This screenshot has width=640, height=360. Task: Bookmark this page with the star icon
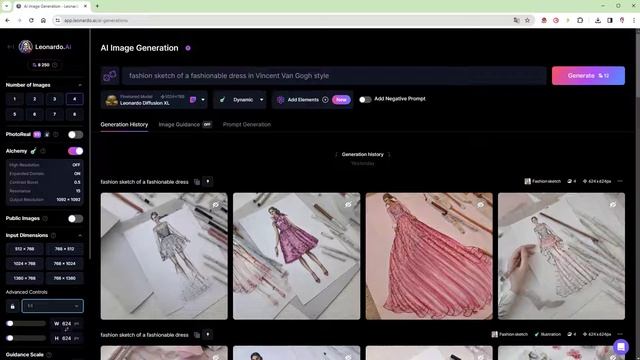527,20
